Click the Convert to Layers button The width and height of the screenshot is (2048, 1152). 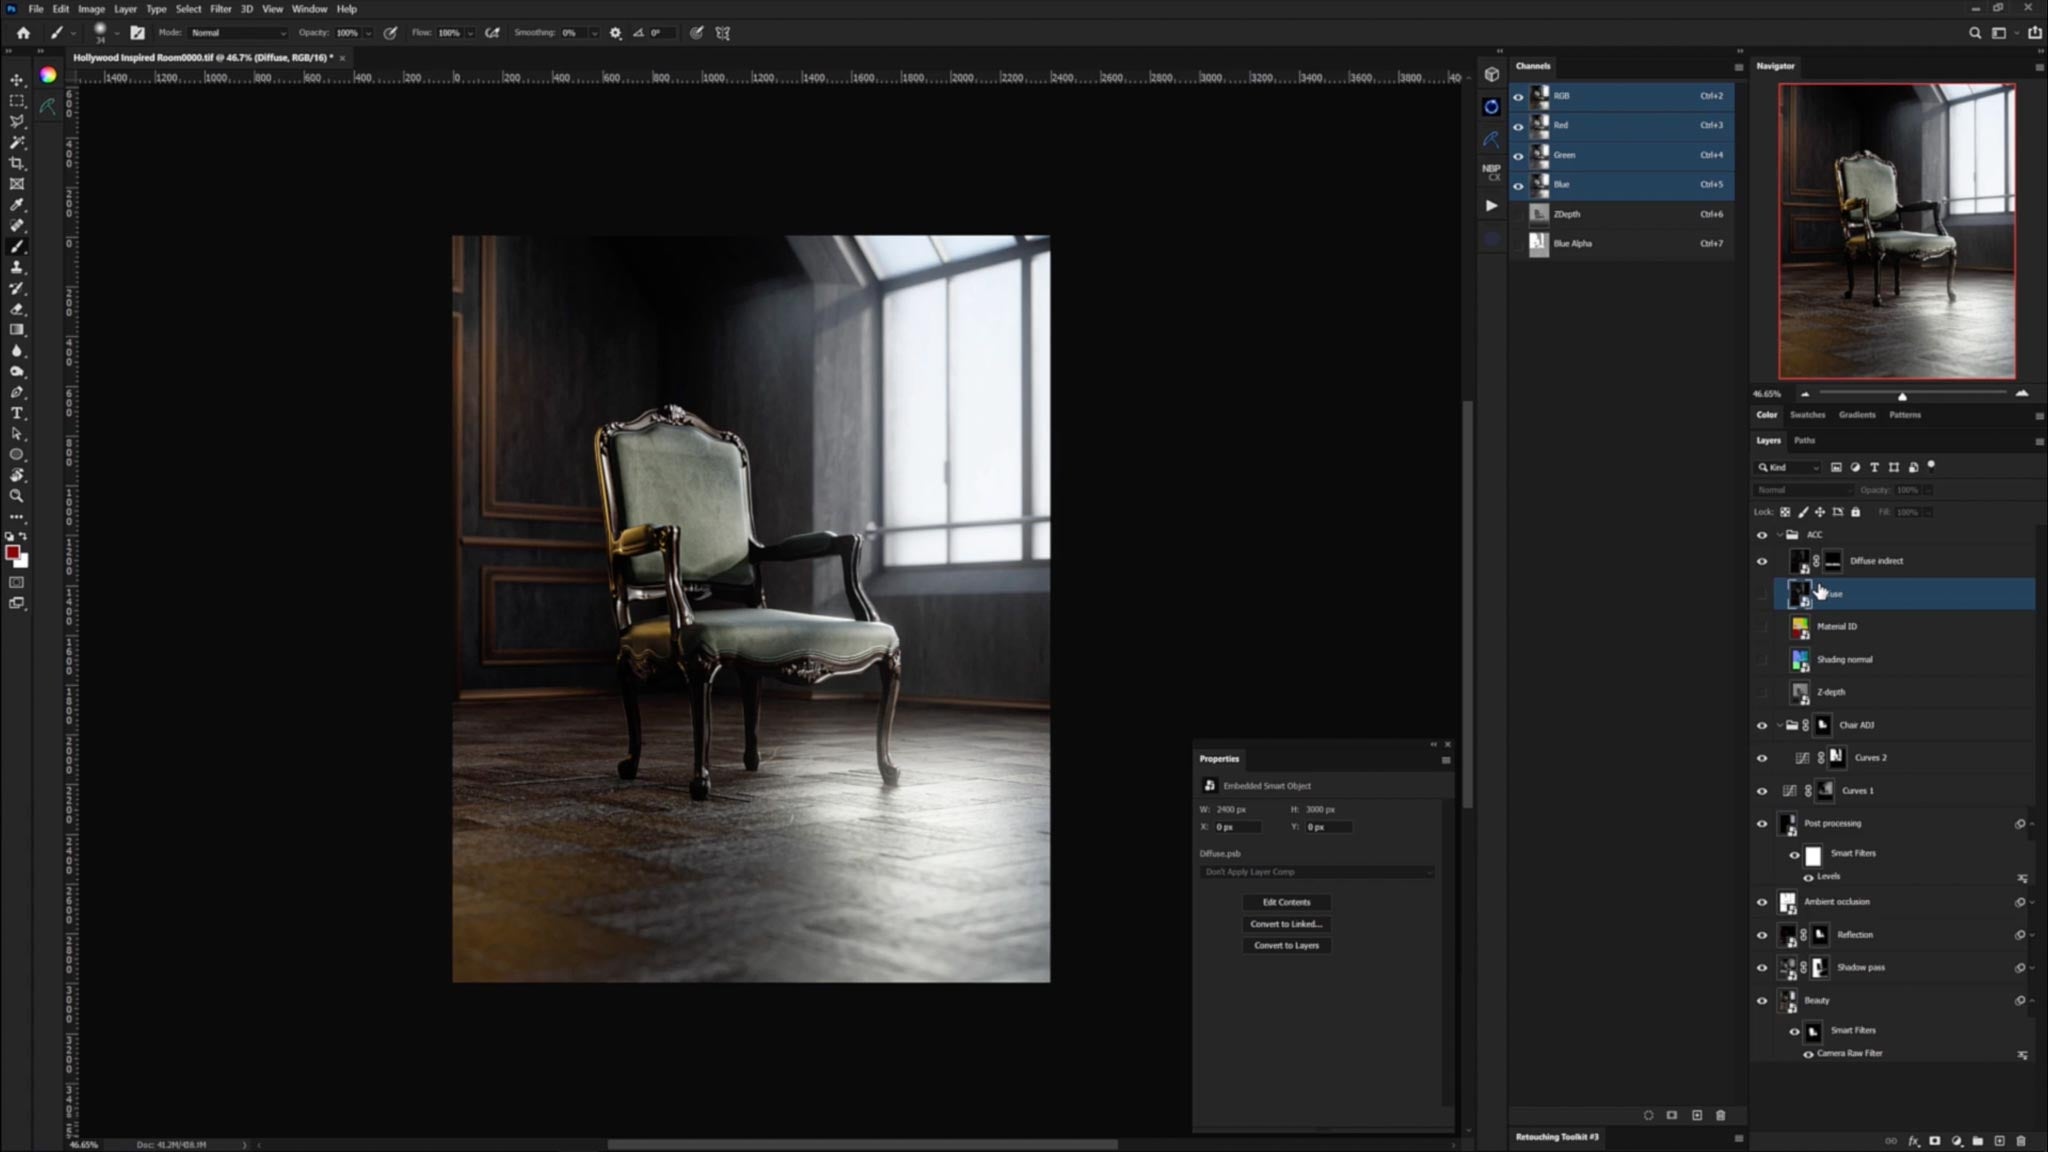(1285, 945)
